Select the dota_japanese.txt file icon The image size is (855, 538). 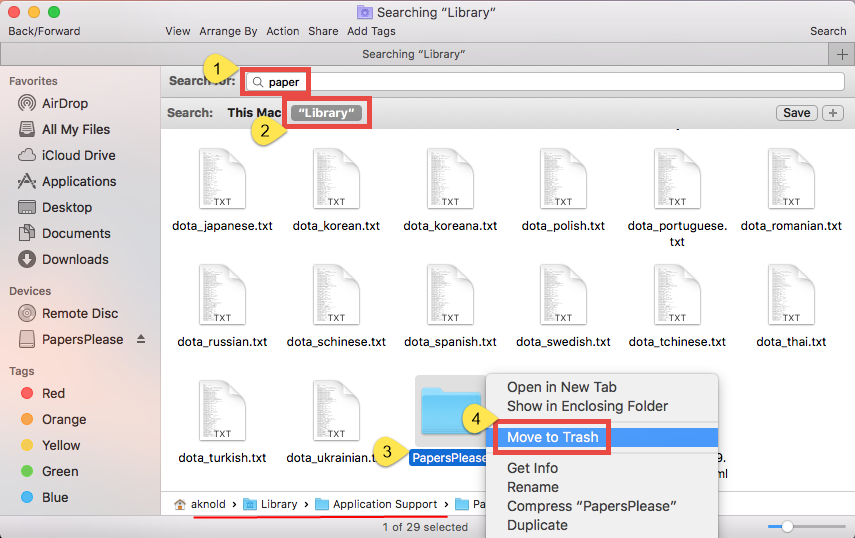tap(222, 178)
